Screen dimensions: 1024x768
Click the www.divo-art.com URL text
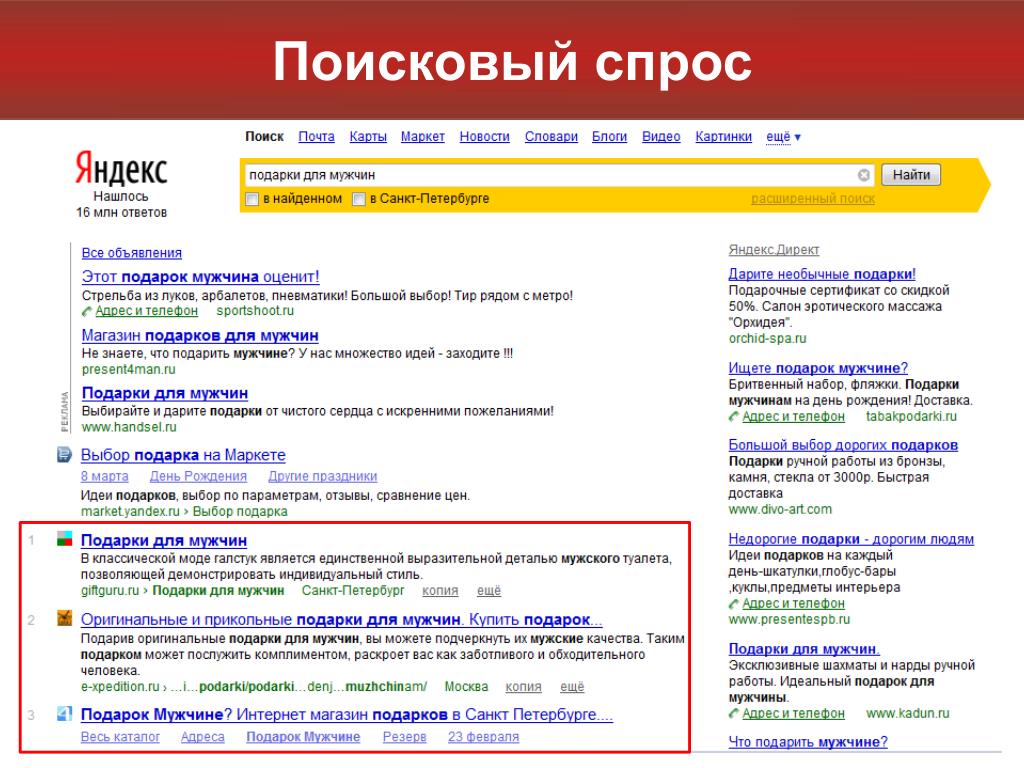(780, 509)
